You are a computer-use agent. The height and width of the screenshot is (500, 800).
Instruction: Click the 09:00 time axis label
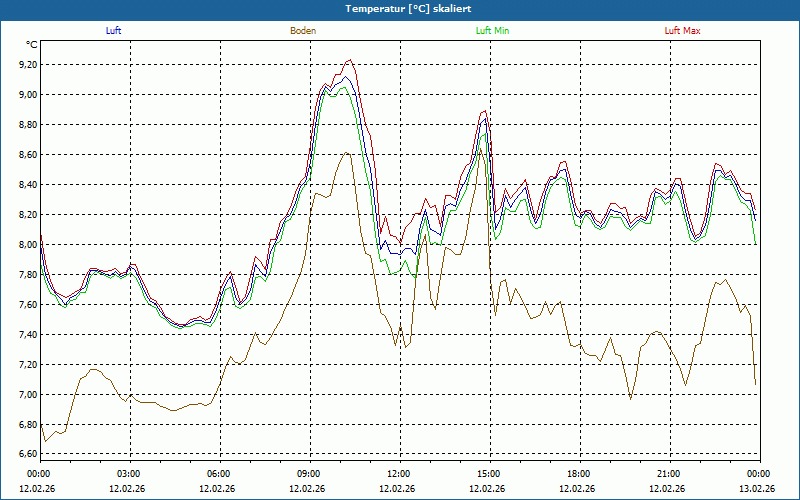[x=309, y=474]
